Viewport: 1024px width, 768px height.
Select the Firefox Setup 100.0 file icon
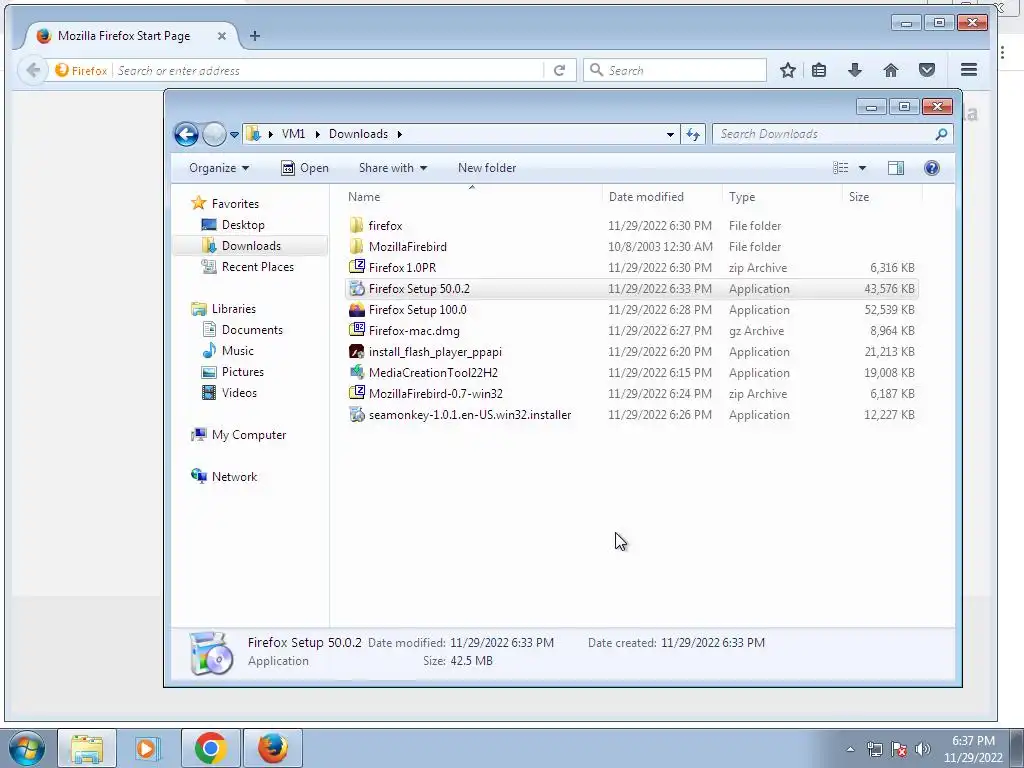(357, 310)
